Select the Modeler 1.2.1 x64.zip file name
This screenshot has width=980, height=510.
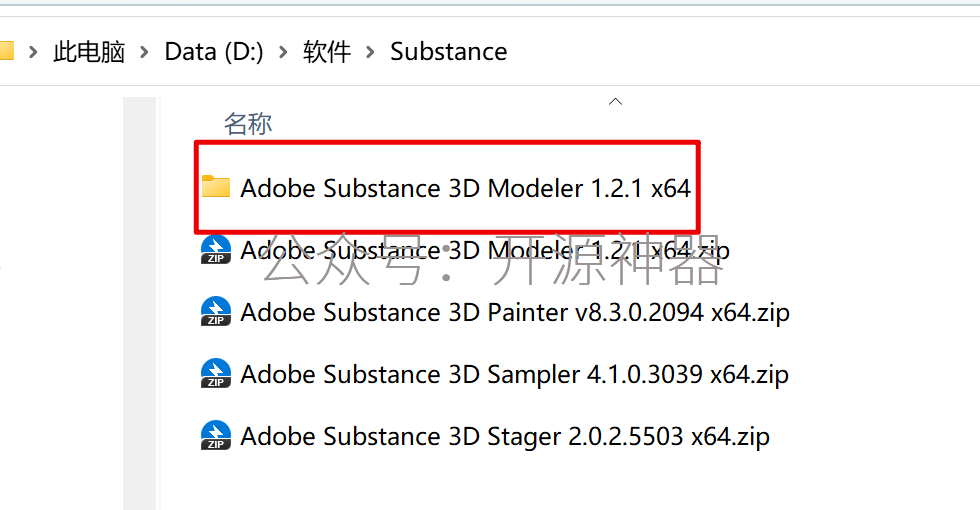coord(485,250)
